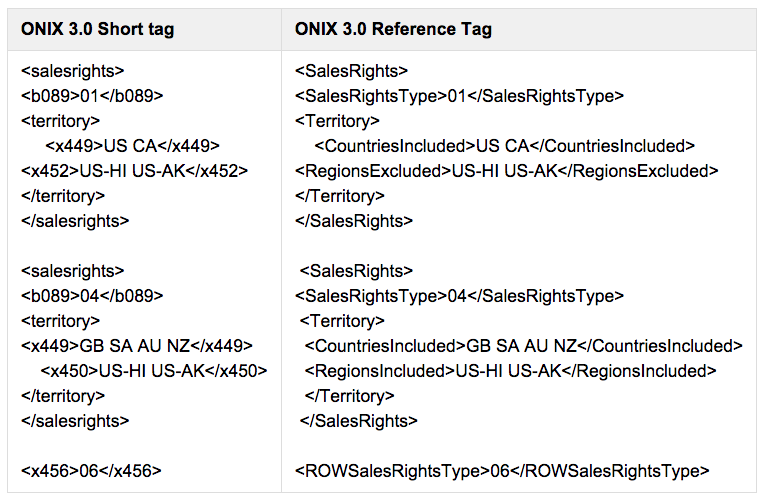764x500 pixels.
Task: Click the <x449>US CA</x449> line
Action: 133,146
